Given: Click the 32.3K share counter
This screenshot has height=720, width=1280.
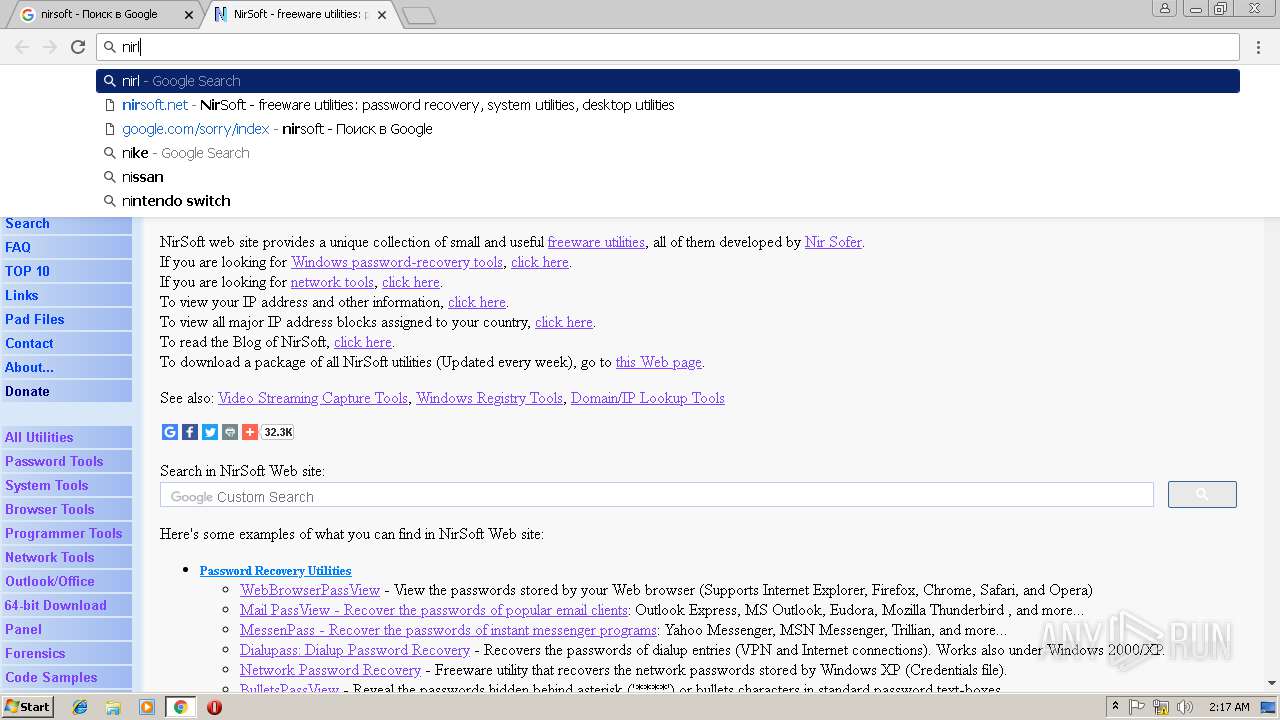Looking at the screenshot, I should click(278, 432).
